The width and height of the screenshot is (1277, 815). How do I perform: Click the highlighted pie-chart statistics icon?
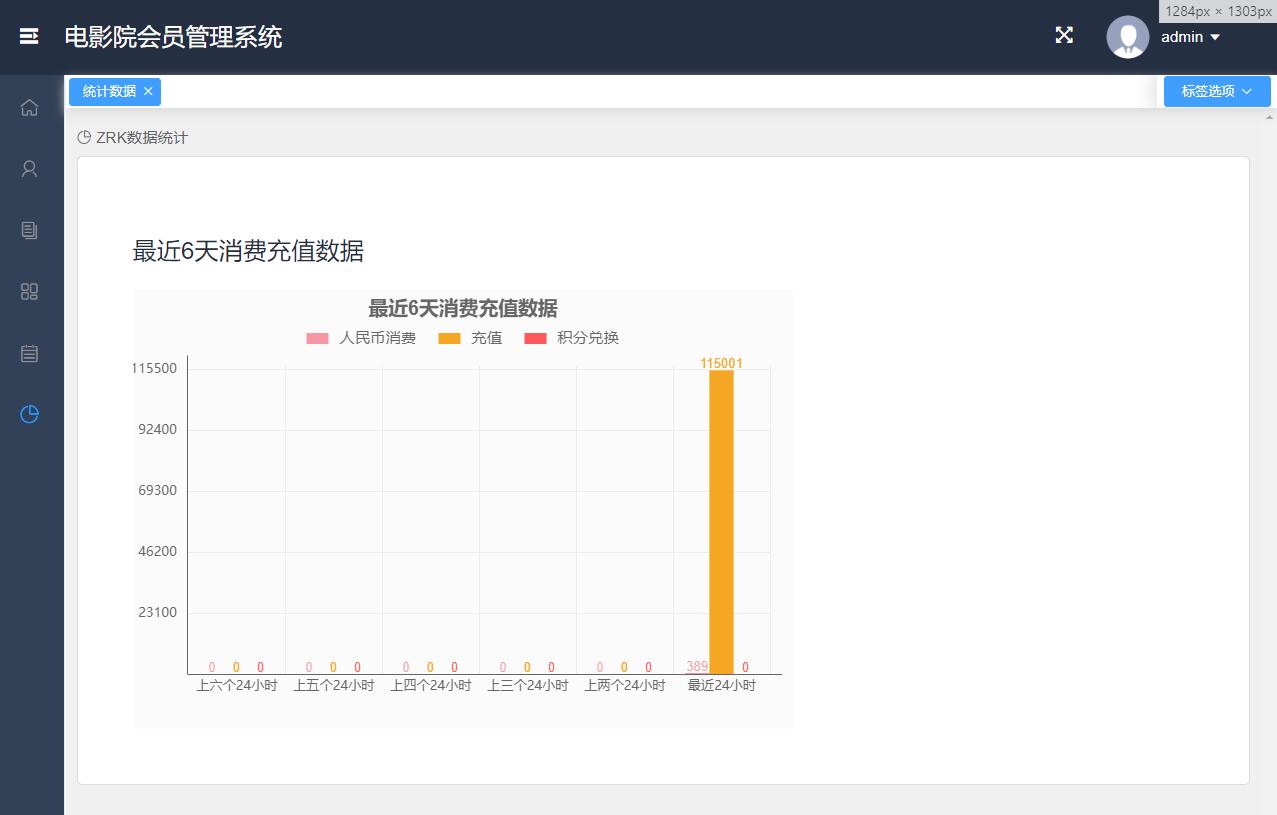(29, 414)
